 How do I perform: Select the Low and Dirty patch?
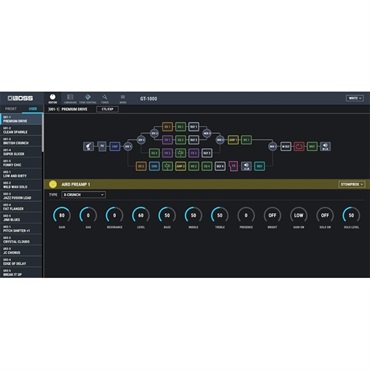click(x=21, y=174)
